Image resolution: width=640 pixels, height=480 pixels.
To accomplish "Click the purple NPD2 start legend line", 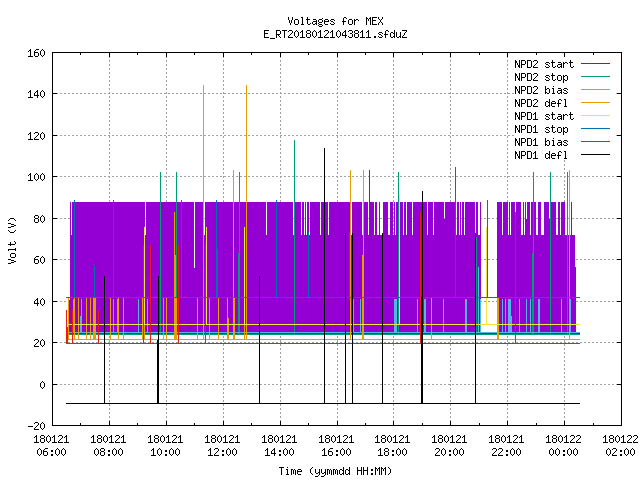I will point(595,64).
